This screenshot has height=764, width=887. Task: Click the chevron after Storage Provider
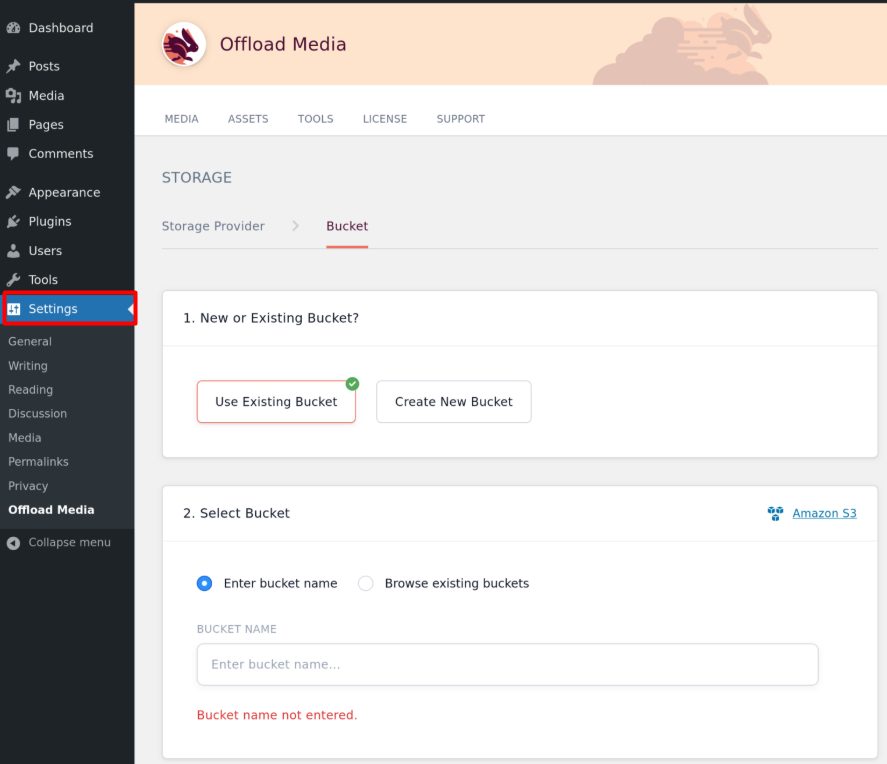[x=295, y=226]
